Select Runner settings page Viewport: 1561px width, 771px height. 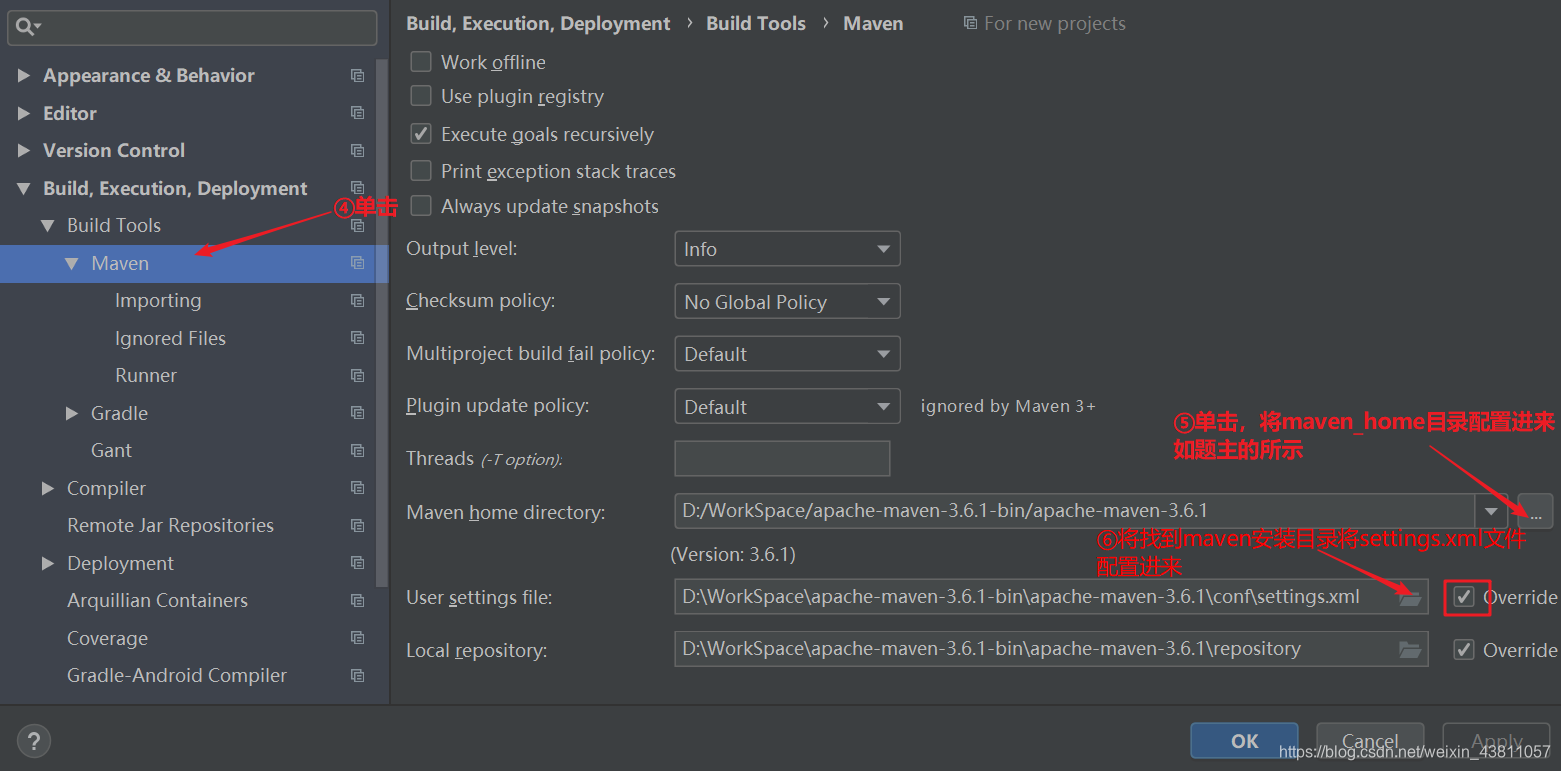pyautogui.click(x=146, y=375)
